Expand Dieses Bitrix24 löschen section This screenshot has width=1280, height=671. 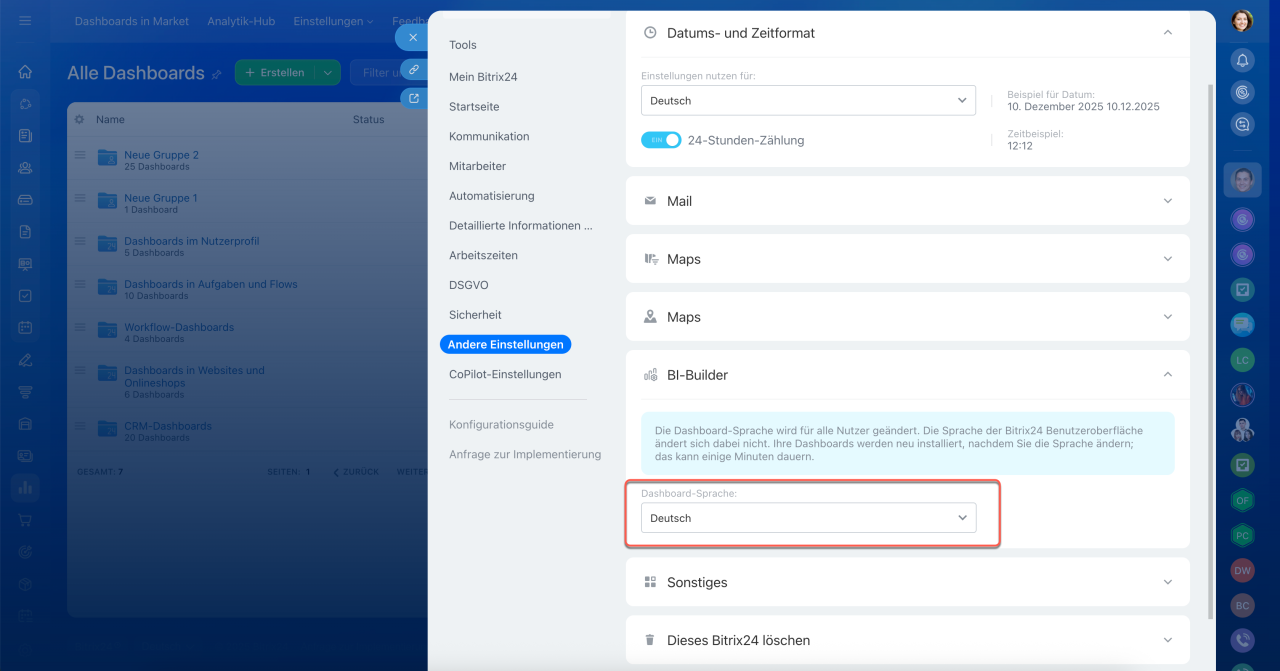click(x=907, y=640)
